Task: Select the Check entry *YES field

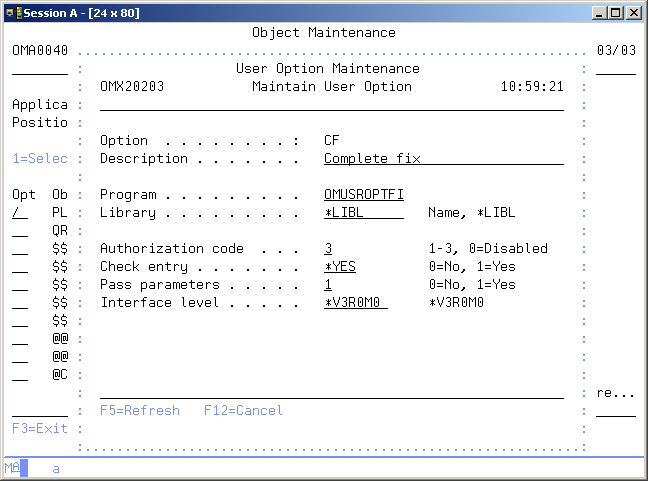Action: click(x=340, y=267)
